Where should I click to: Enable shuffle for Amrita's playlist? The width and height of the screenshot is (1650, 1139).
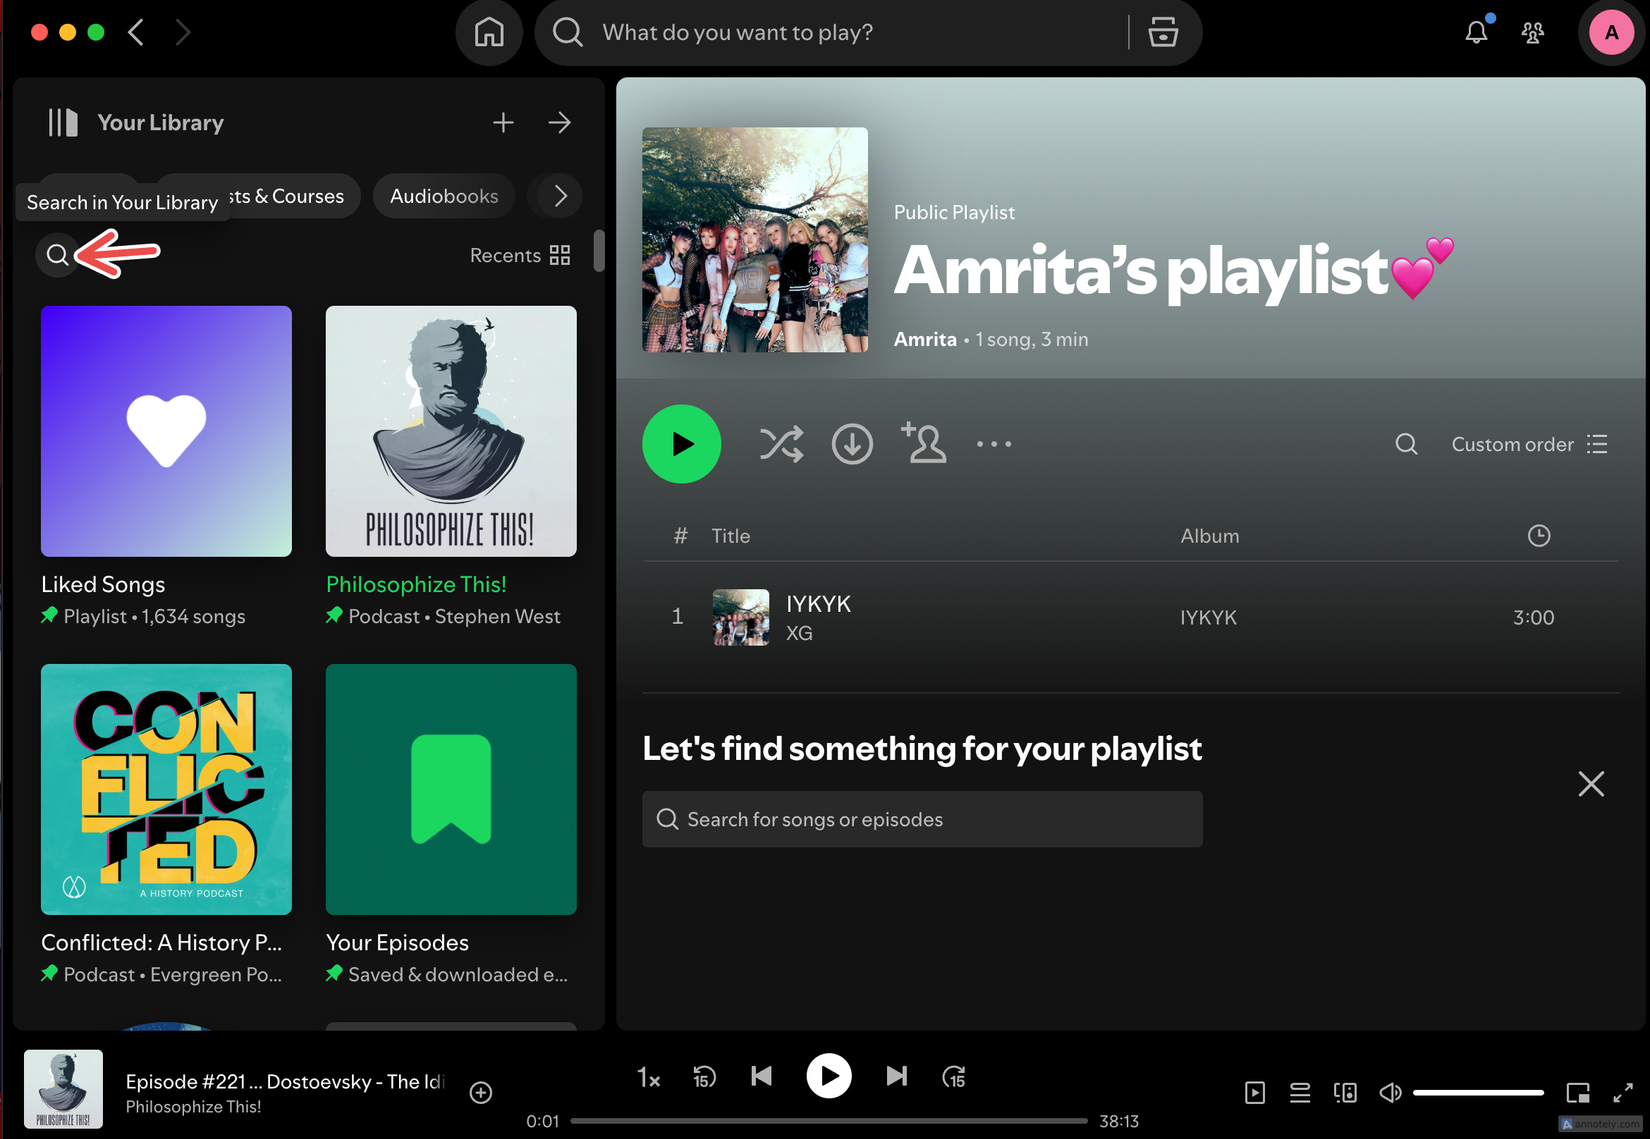click(781, 444)
